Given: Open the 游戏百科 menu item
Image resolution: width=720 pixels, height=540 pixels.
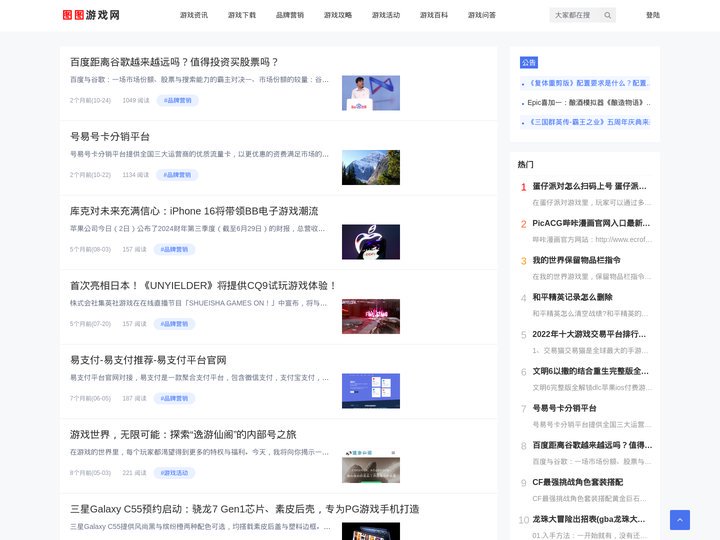Looking at the screenshot, I should (434, 15).
